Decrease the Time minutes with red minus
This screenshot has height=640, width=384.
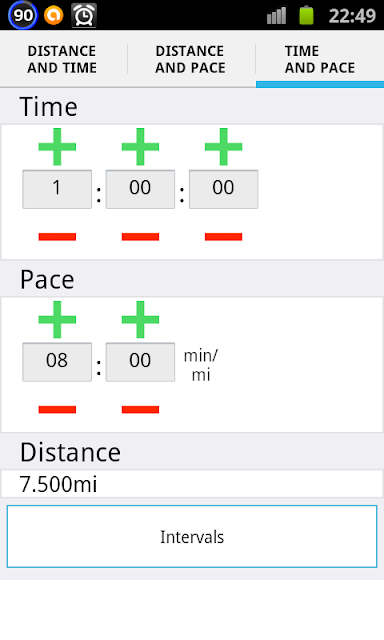tap(140, 237)
